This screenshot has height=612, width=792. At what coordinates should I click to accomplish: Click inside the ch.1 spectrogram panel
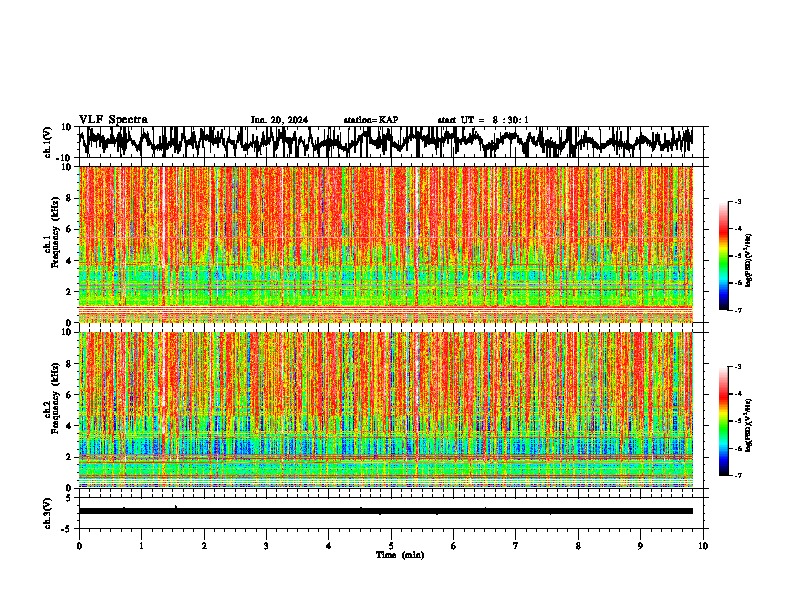click(386, 244)
